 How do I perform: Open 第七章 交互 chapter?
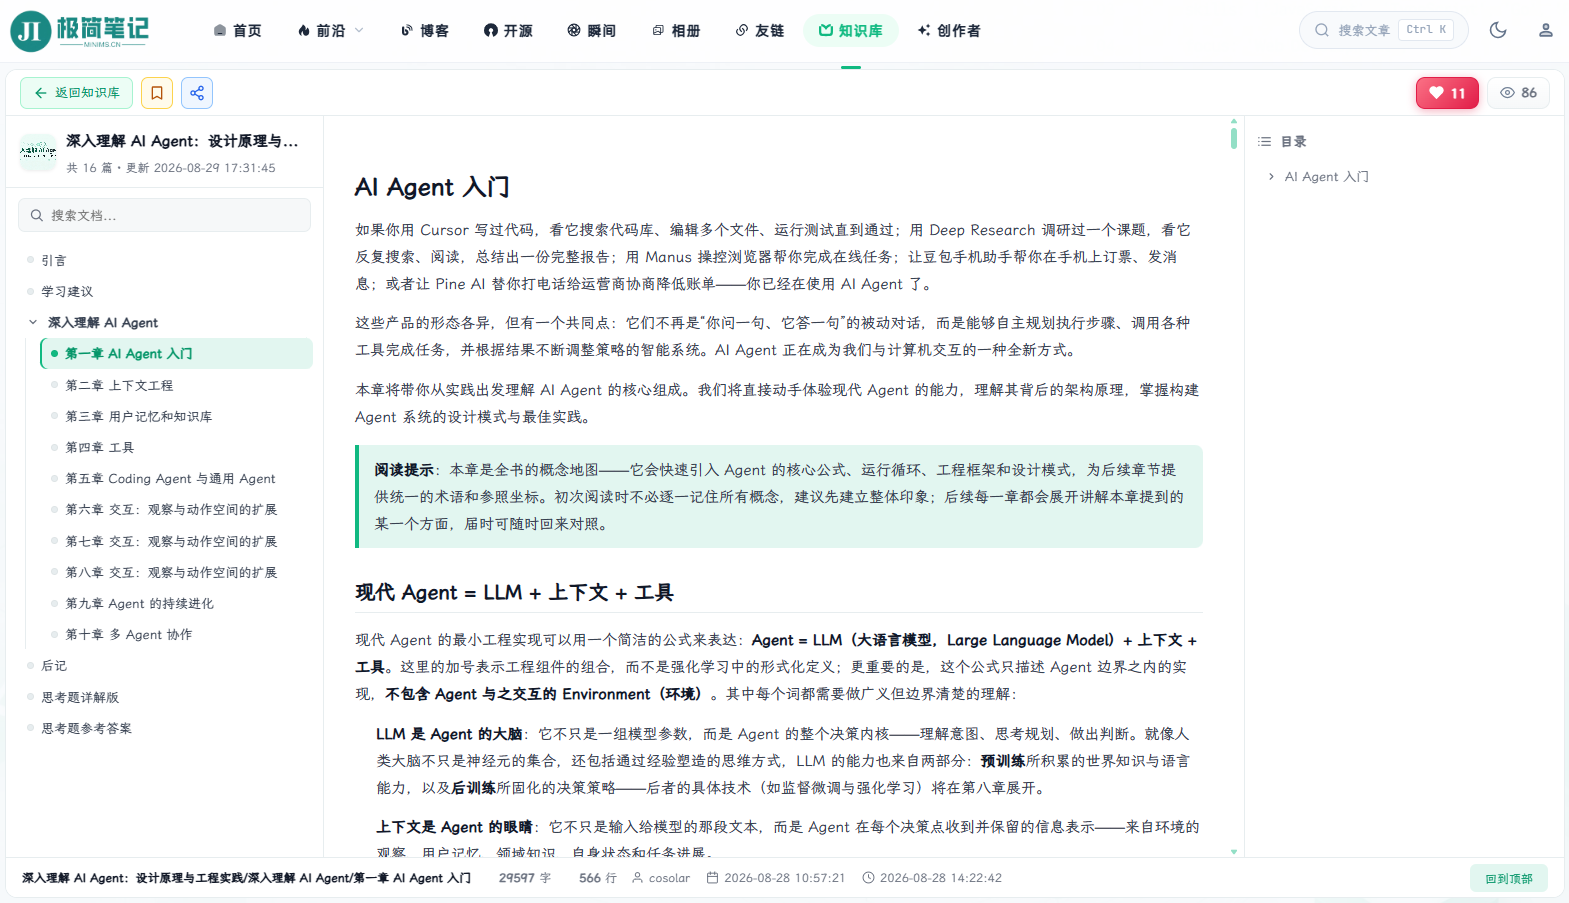pos(171,541)
